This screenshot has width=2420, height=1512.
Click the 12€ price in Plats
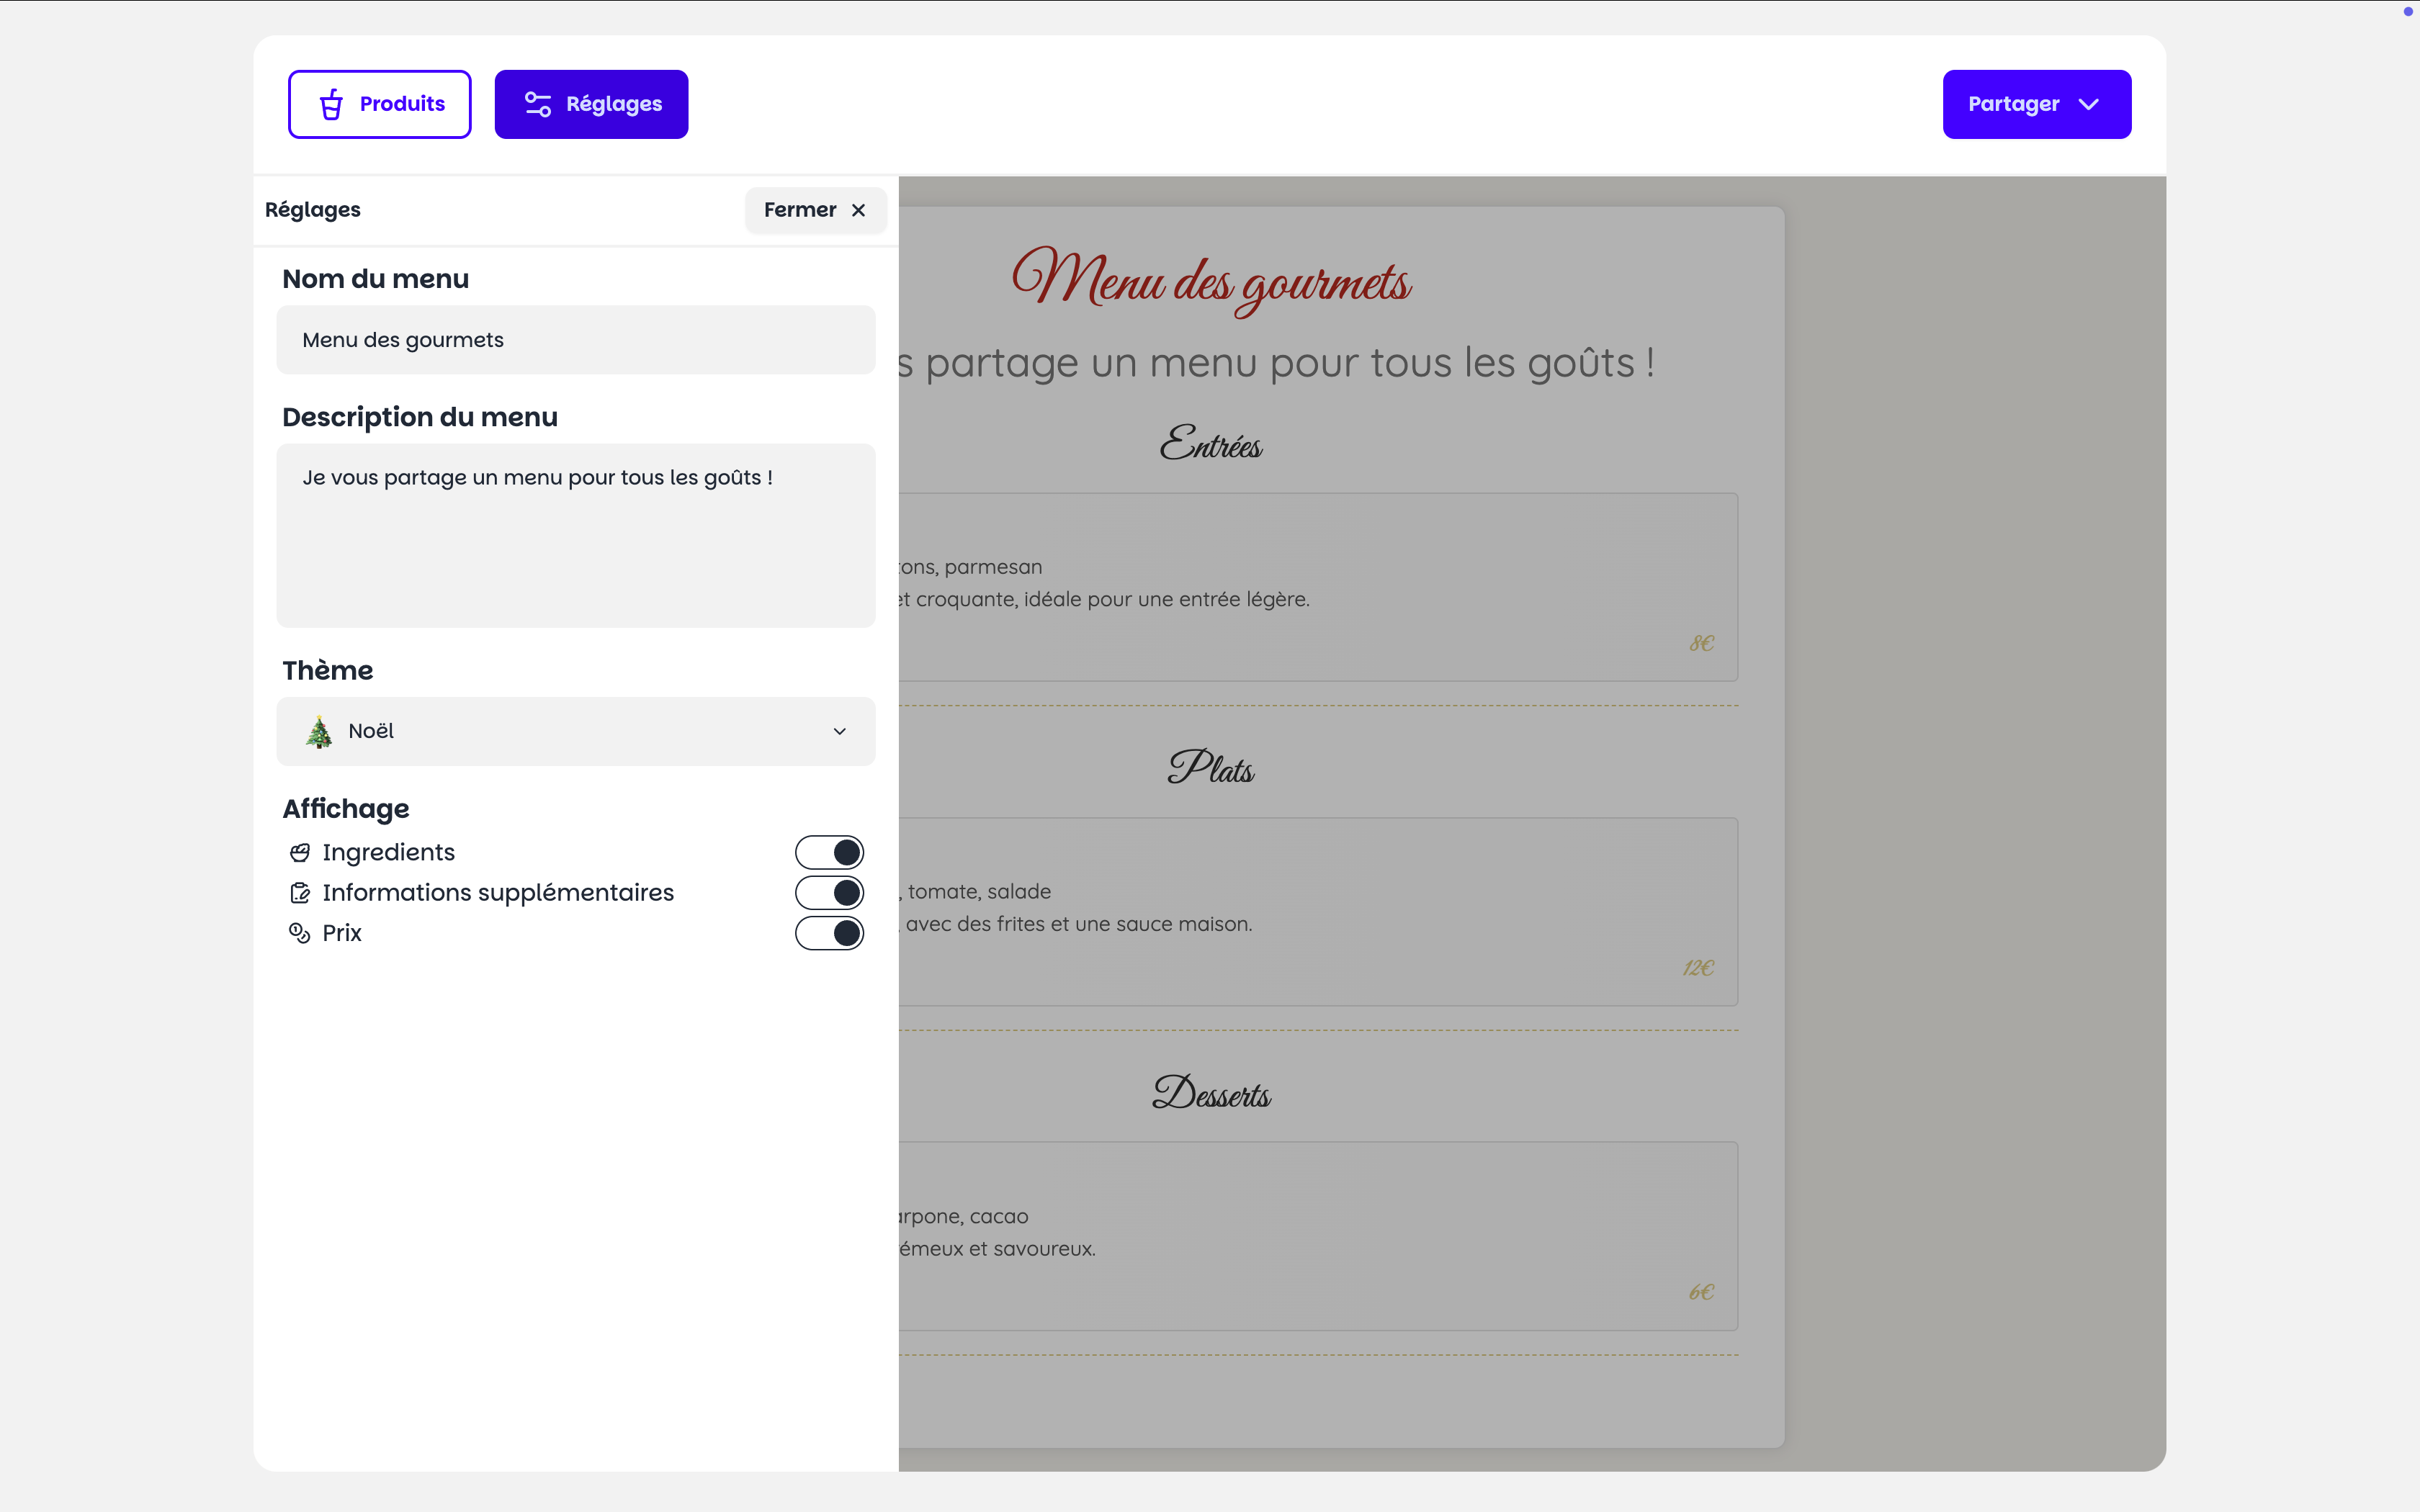tap(1698, 967)
